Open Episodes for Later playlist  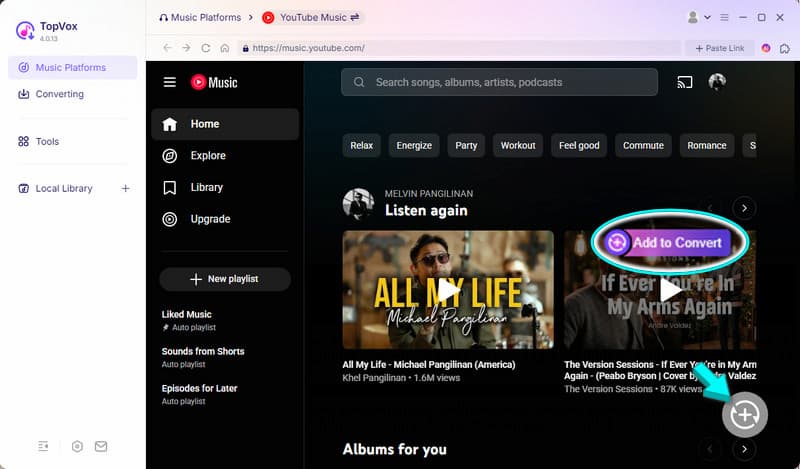pos(199,388)
